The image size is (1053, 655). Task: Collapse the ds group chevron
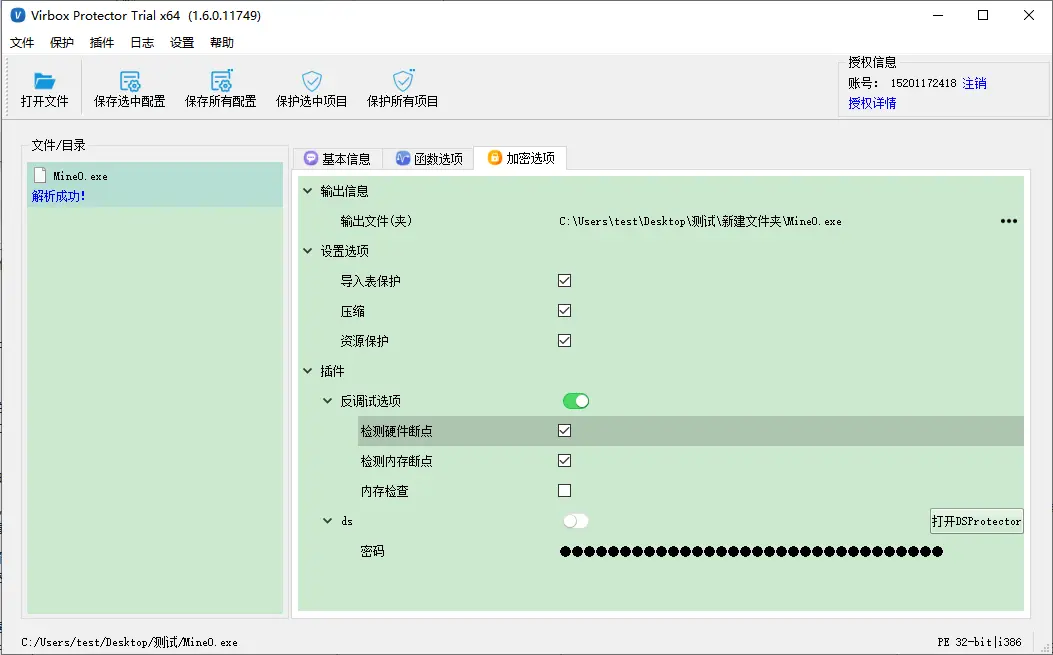(328, 521)
